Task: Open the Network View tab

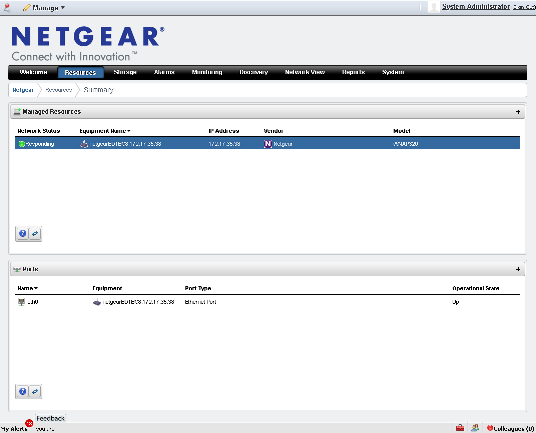Action: coord(305,72)
